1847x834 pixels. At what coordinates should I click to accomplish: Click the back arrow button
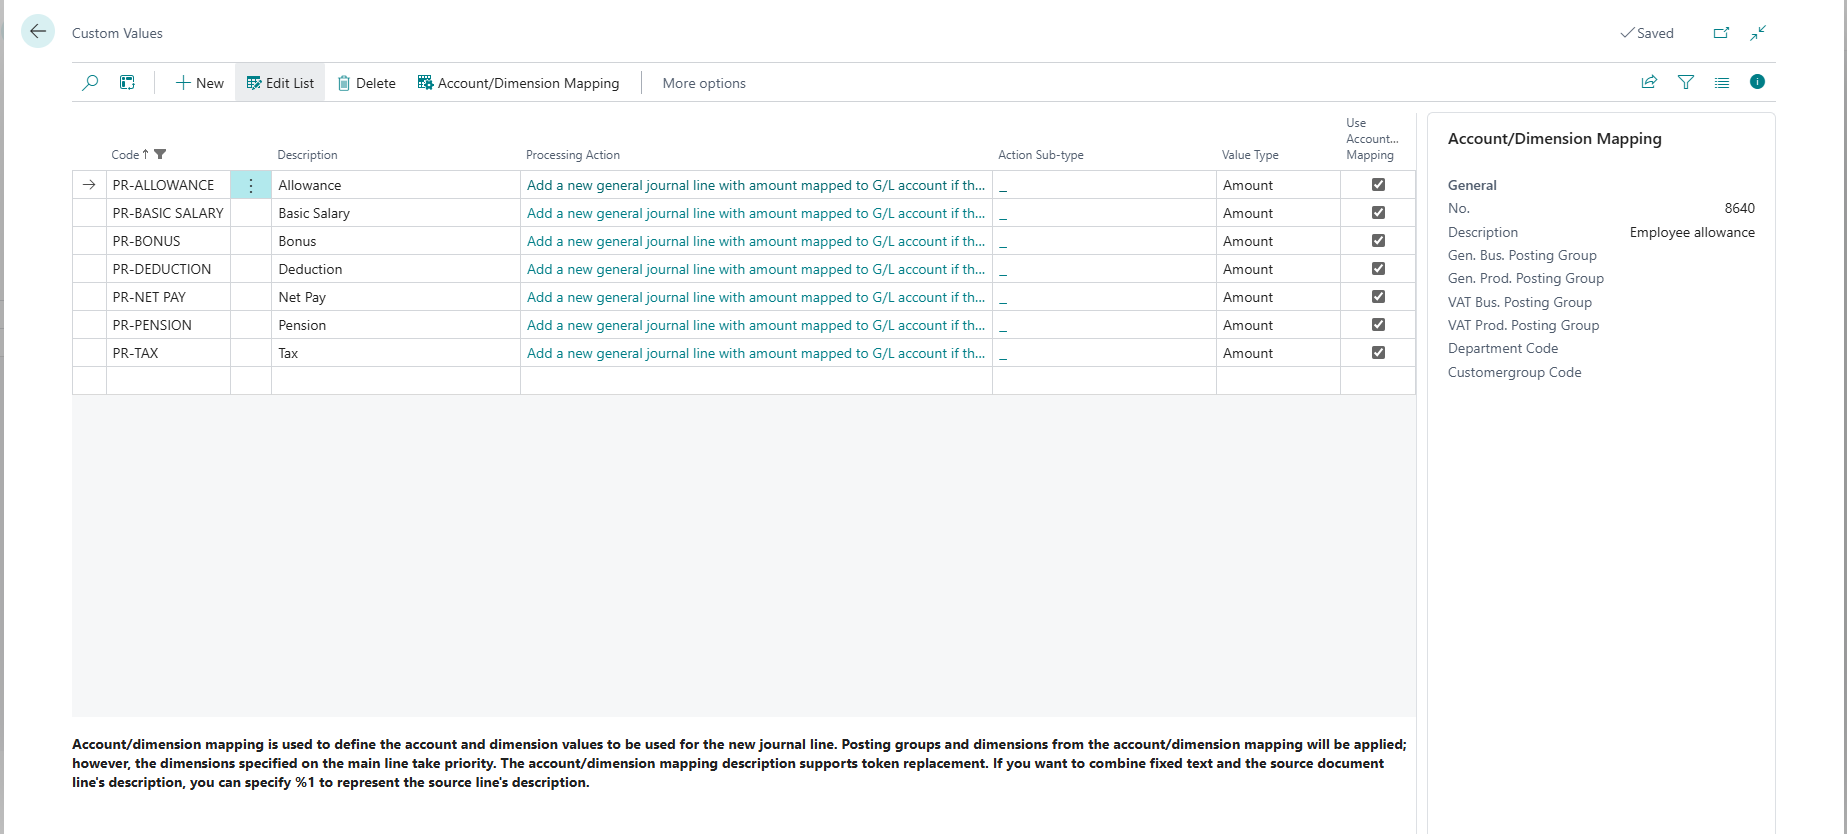click(38, 32)
